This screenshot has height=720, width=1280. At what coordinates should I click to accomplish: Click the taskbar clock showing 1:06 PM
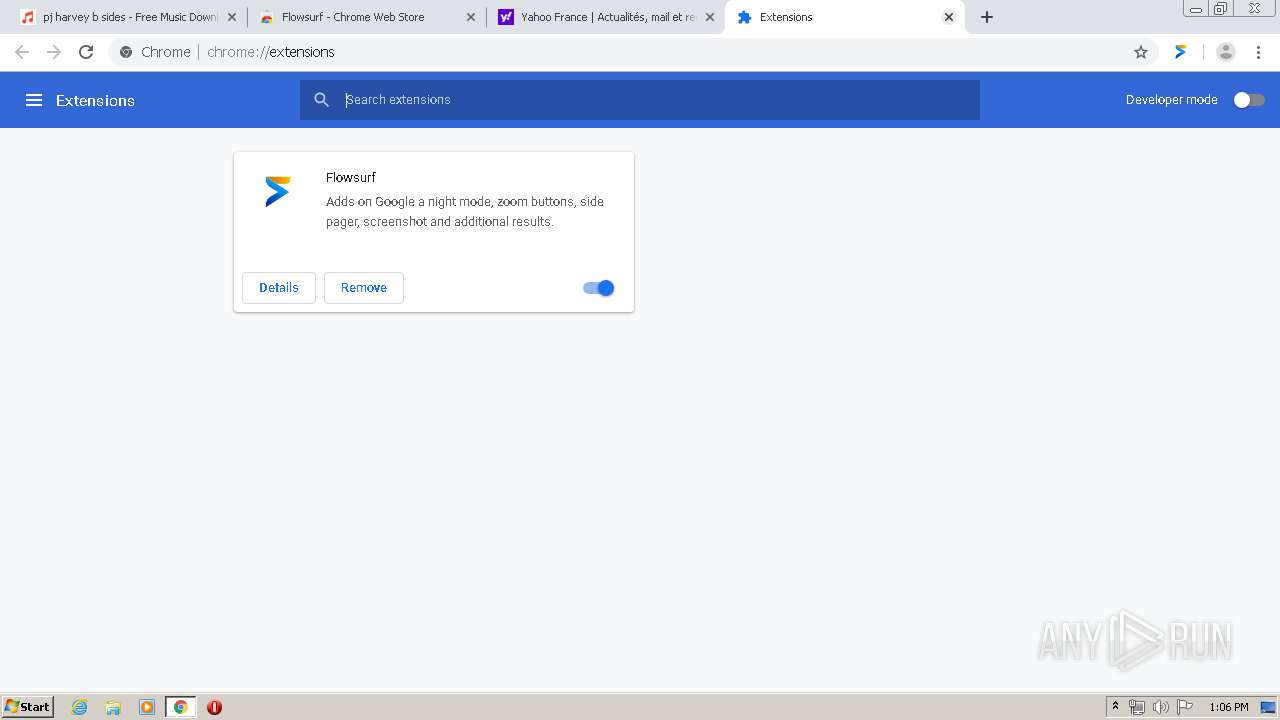[1229, 707]
